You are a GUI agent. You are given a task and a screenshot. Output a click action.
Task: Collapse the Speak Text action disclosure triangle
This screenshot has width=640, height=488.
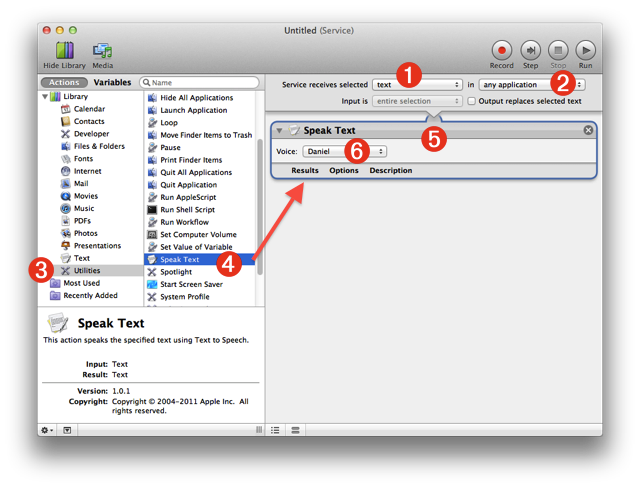click(x=279, y=131)
